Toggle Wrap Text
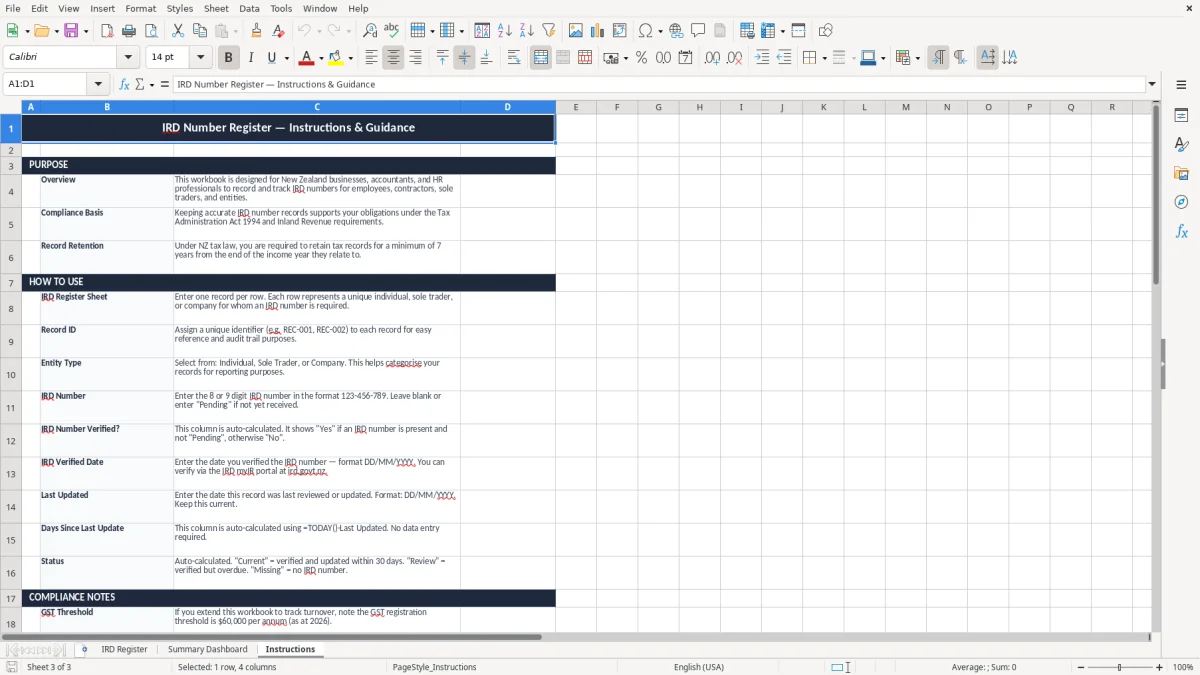Screen dimensions: 1200x675 [514, 58]
